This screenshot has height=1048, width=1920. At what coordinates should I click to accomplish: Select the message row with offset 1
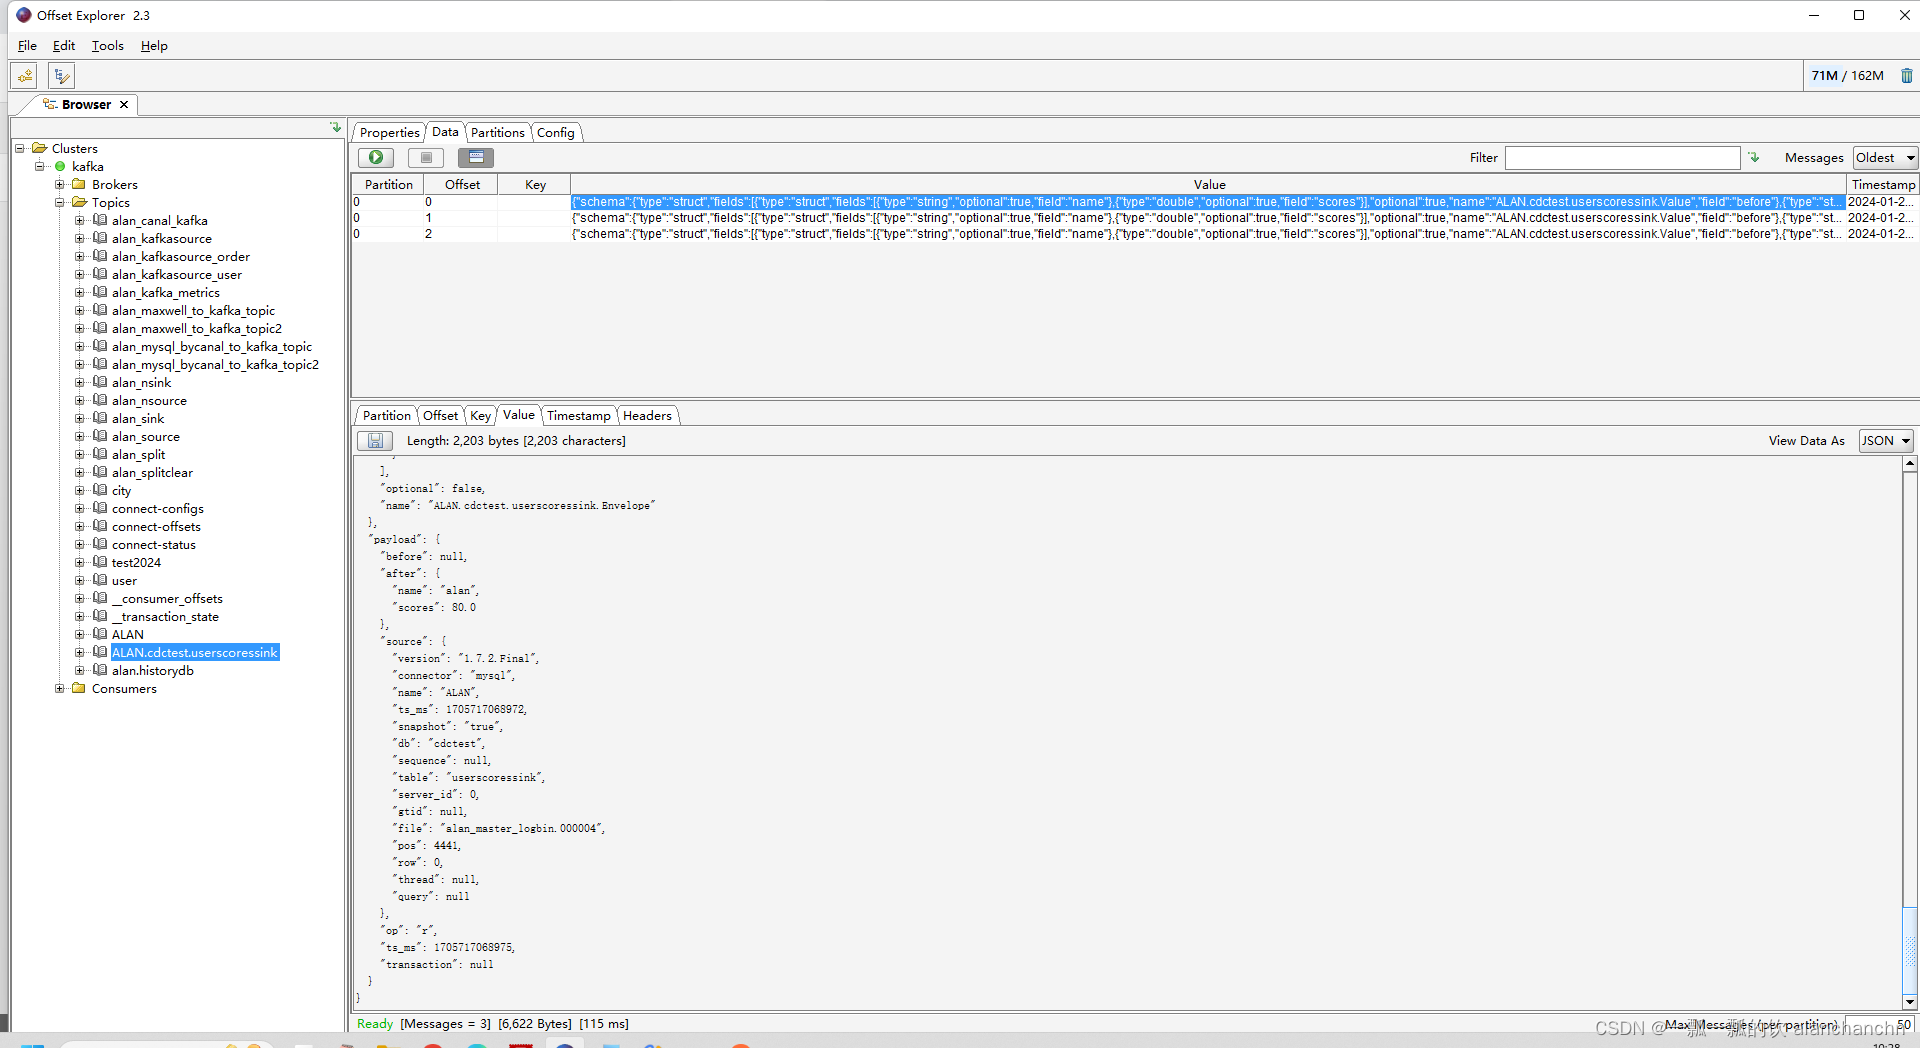point(1134,218)
